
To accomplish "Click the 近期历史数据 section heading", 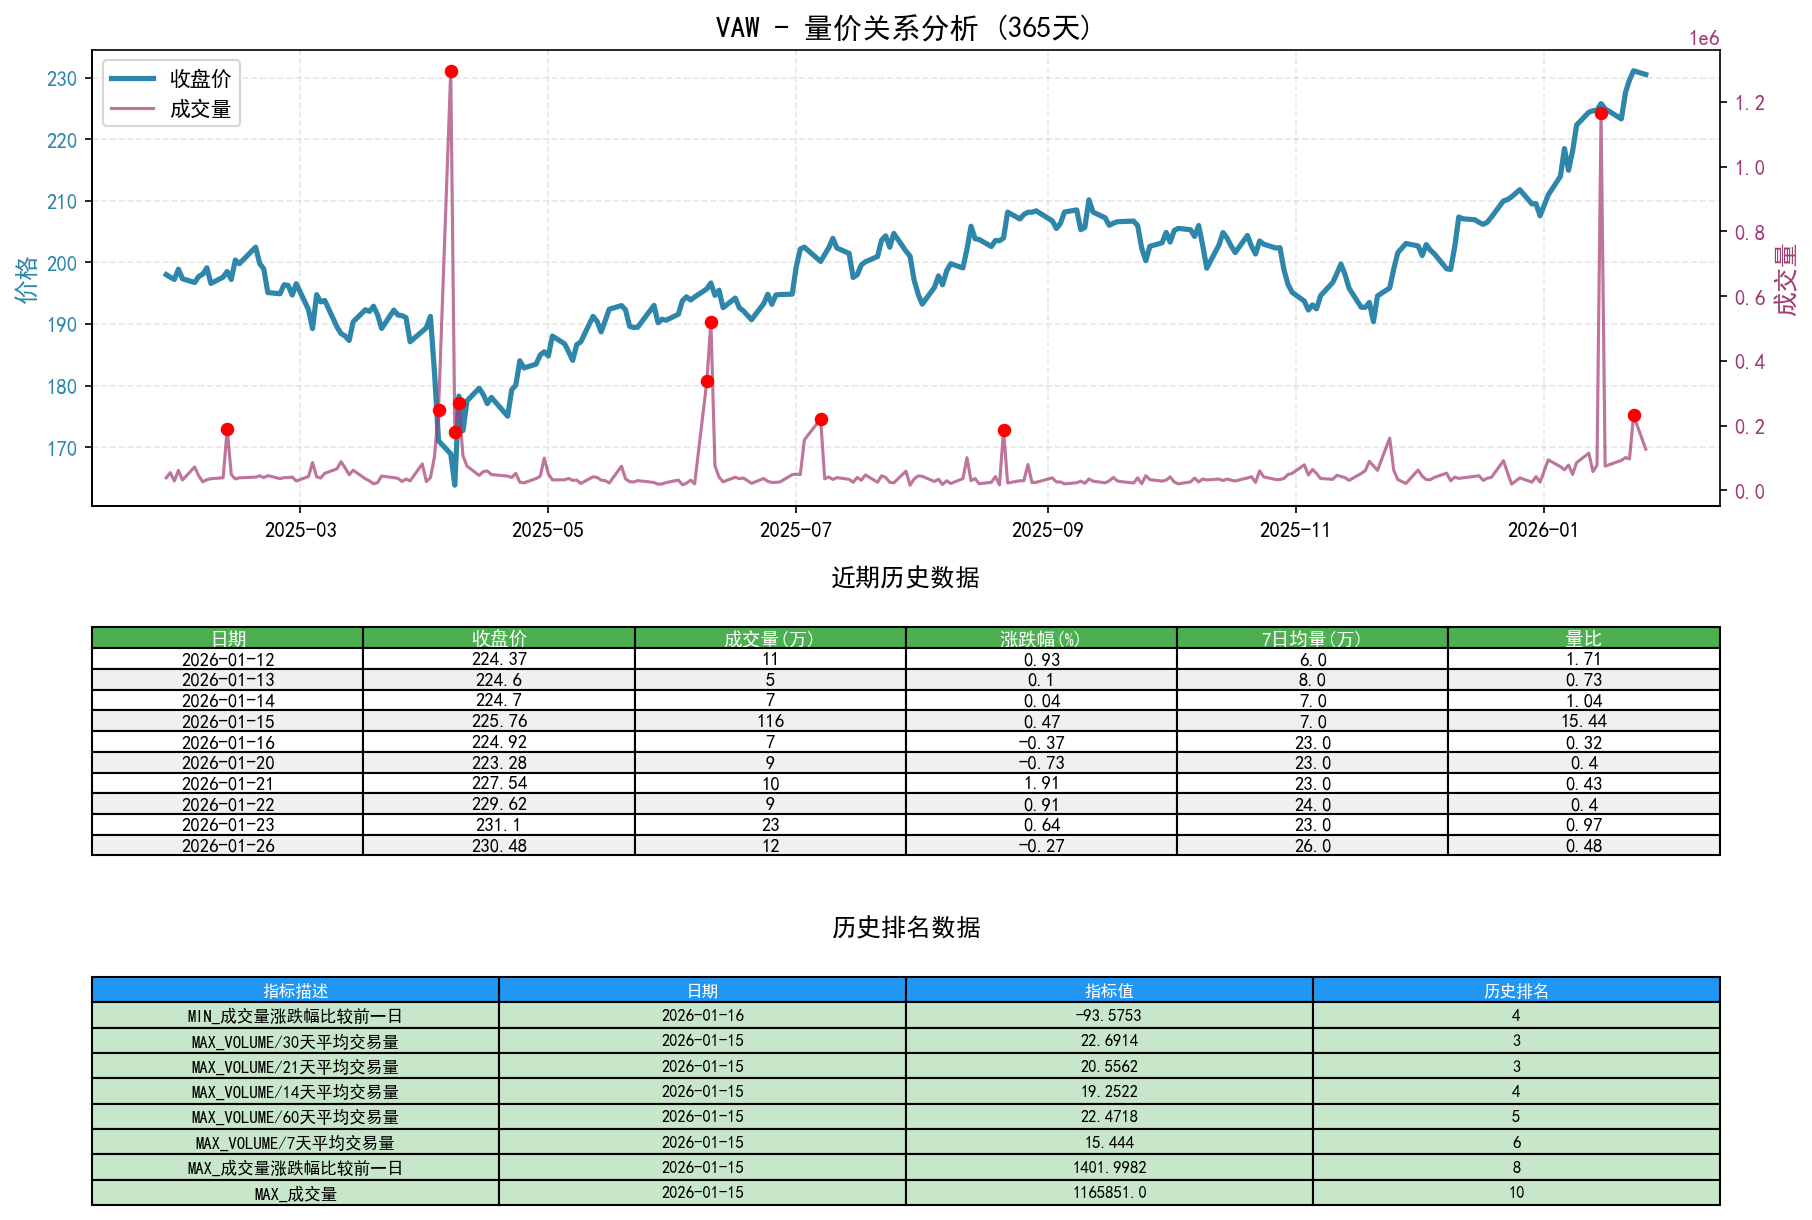I will [x=905, y=577].
